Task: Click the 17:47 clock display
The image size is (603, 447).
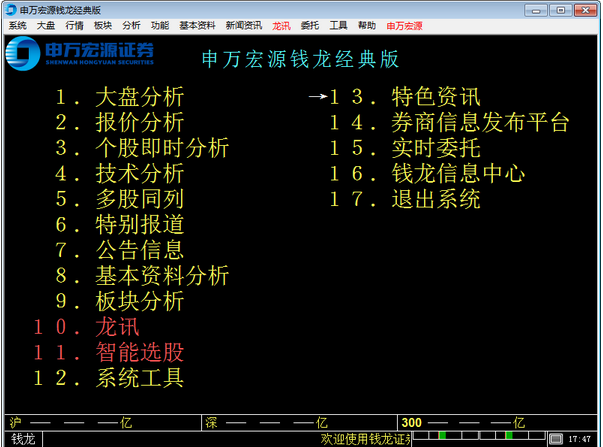Action: tap(580, 439)
